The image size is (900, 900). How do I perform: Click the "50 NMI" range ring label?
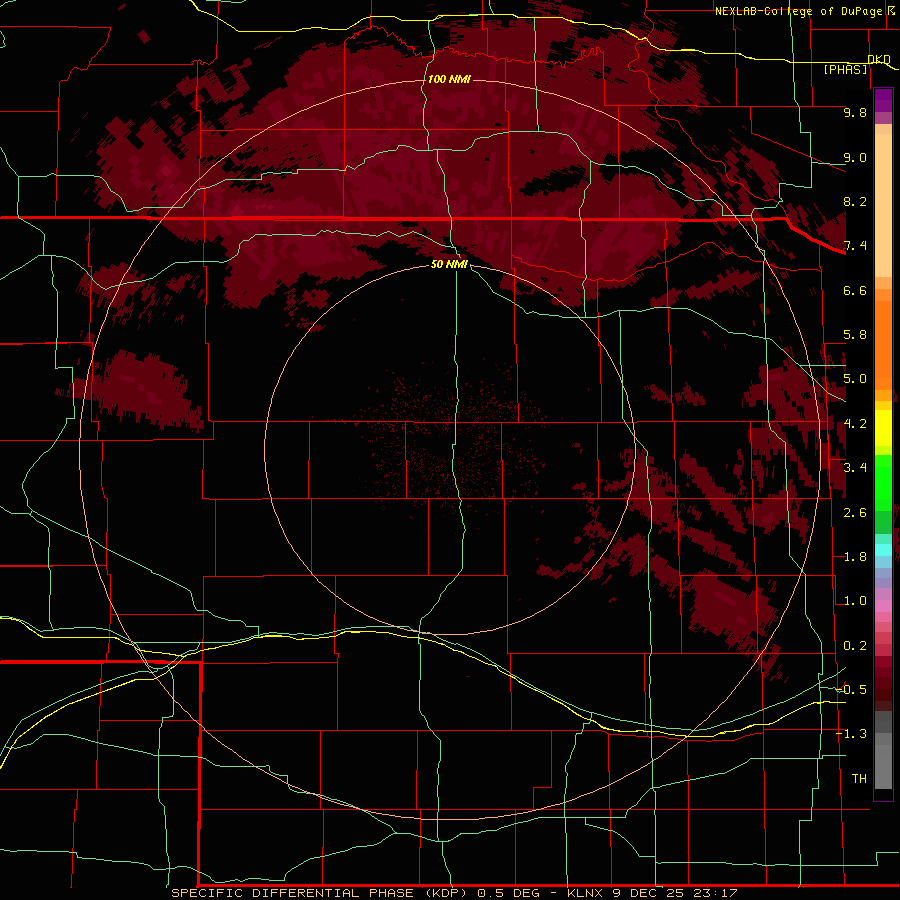pyautogui.click(x=449, y=264)
